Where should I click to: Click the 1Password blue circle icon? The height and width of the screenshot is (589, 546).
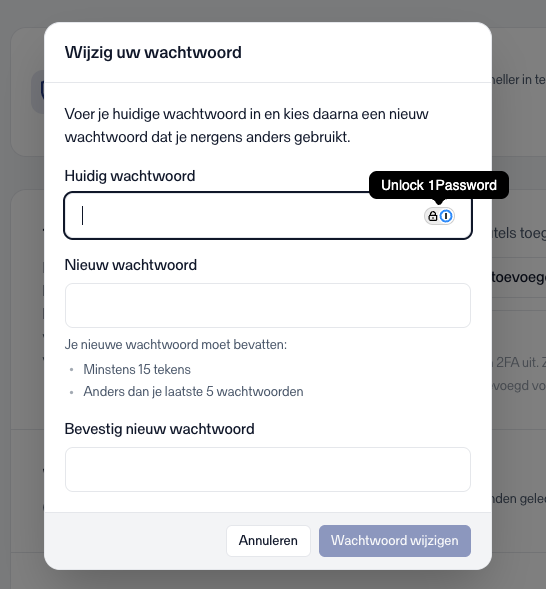pyautogui.click(x=446, y=216)
